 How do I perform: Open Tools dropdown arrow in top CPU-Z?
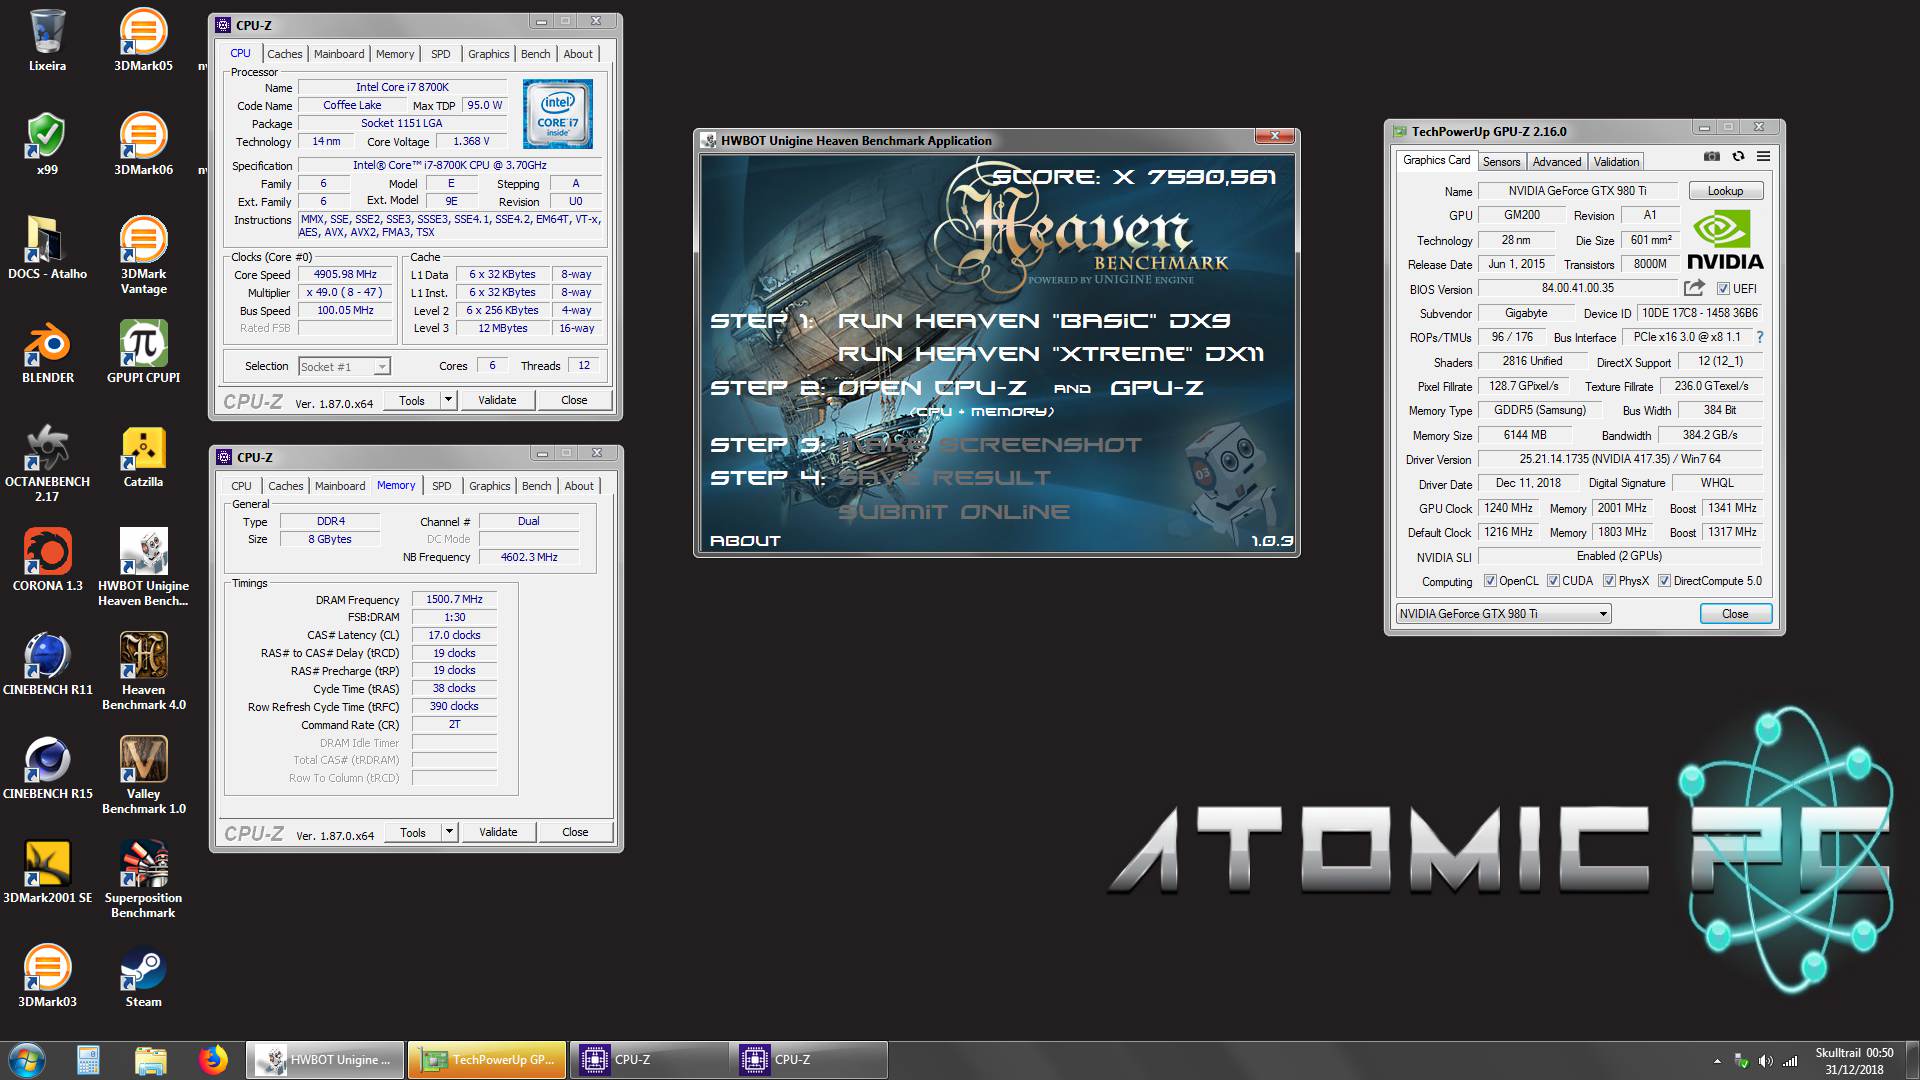click(448, 400)
